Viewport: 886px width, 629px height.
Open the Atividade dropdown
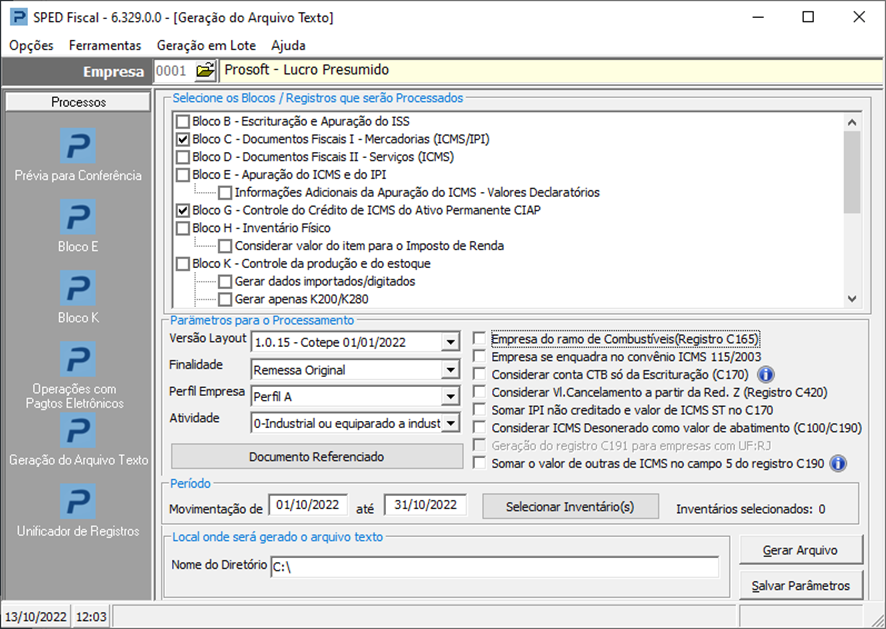click(x=450, y=423)
